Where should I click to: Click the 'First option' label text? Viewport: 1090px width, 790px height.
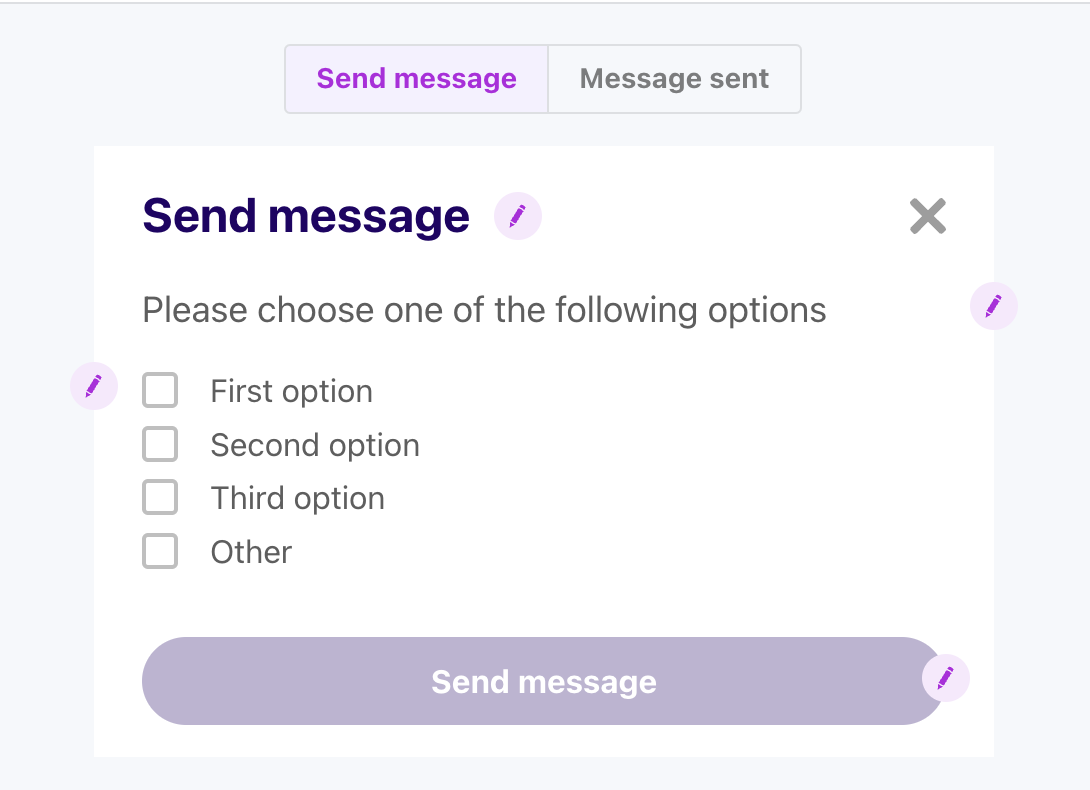coord(291,391)
